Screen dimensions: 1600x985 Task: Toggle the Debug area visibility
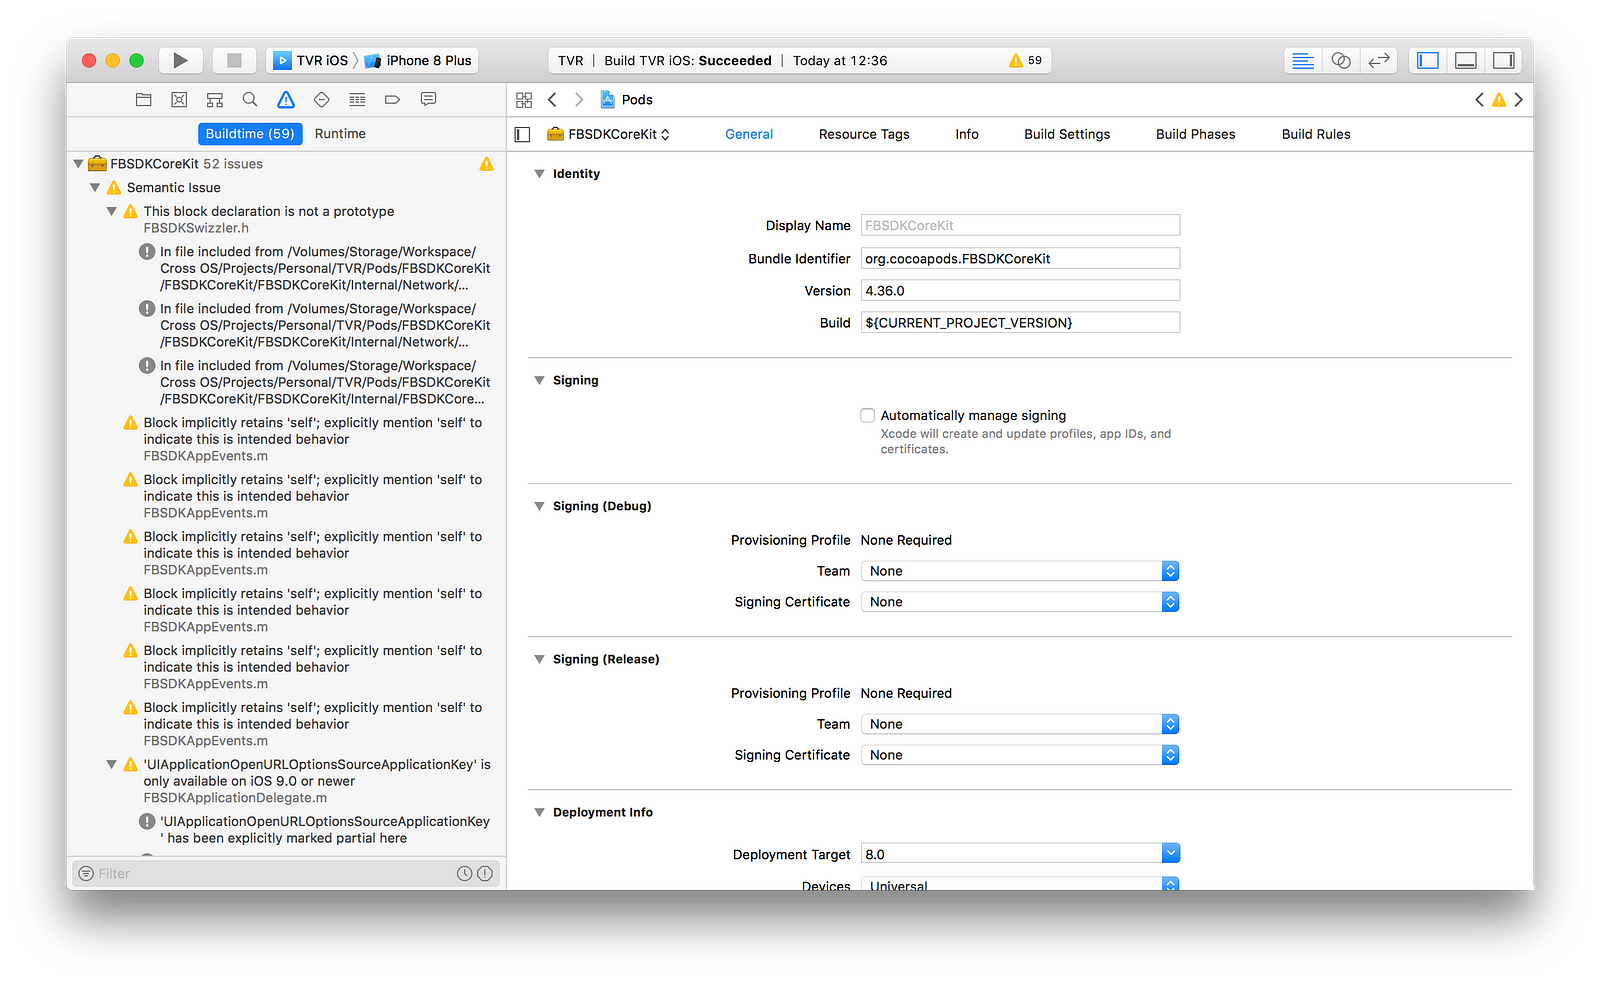pos(1466,60)
